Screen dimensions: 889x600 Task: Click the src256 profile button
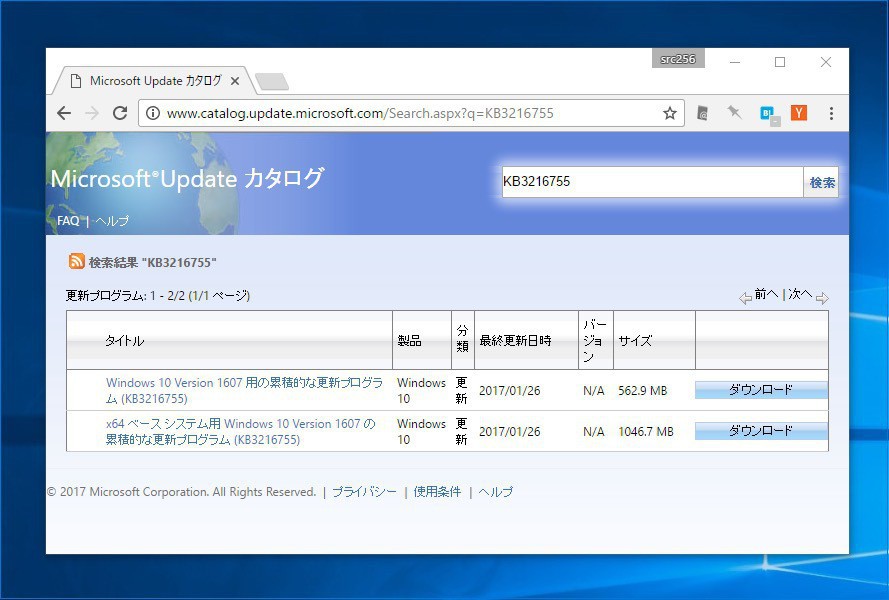[x=678, y=59]
